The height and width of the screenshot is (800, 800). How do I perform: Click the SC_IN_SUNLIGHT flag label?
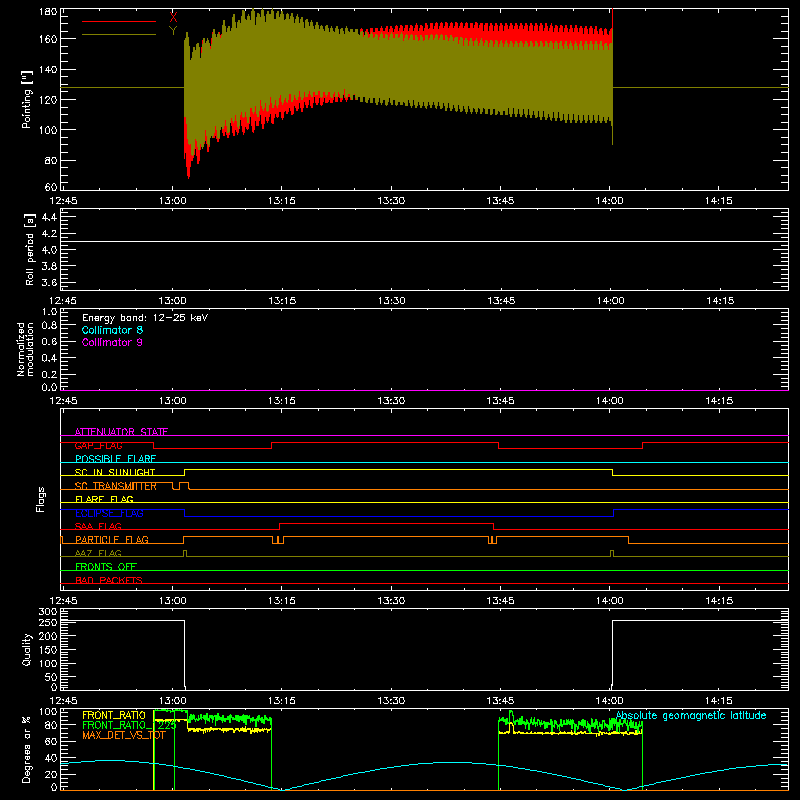click(115, 472)
